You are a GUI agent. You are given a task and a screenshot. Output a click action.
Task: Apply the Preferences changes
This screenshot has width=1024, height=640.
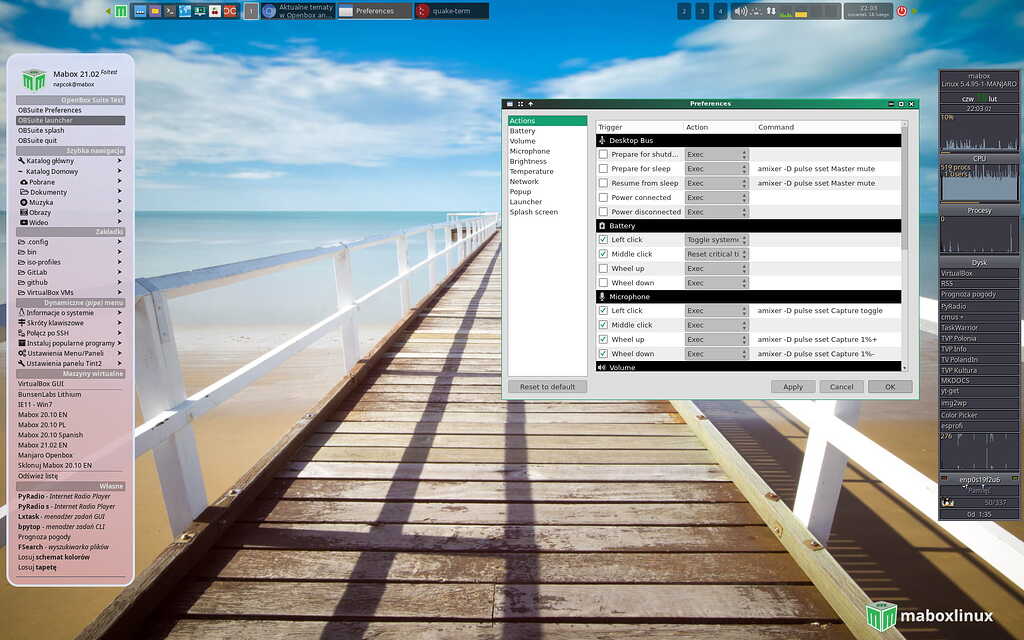coord(792,386)
